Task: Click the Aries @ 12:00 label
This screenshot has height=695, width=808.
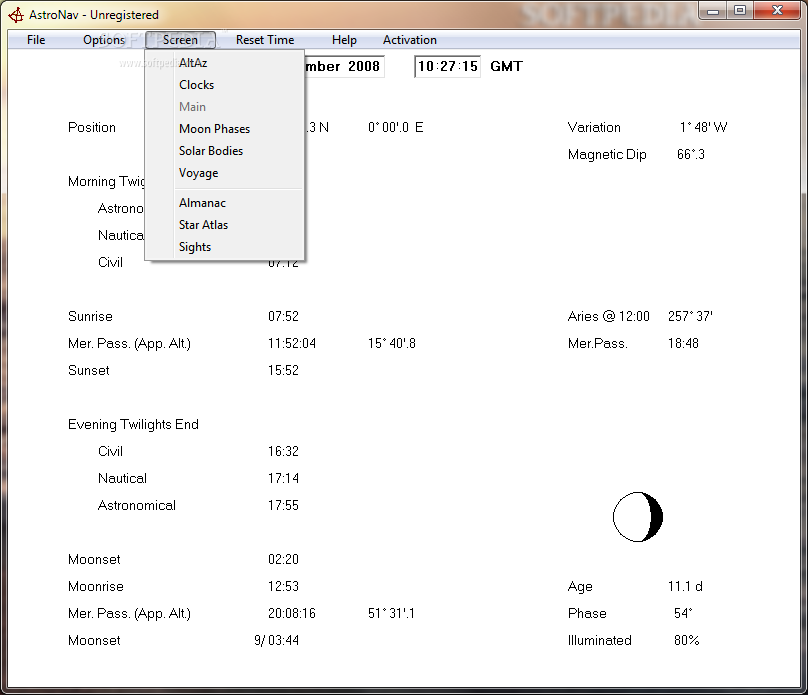Action: pyautogui.click(x=609, y=316)
